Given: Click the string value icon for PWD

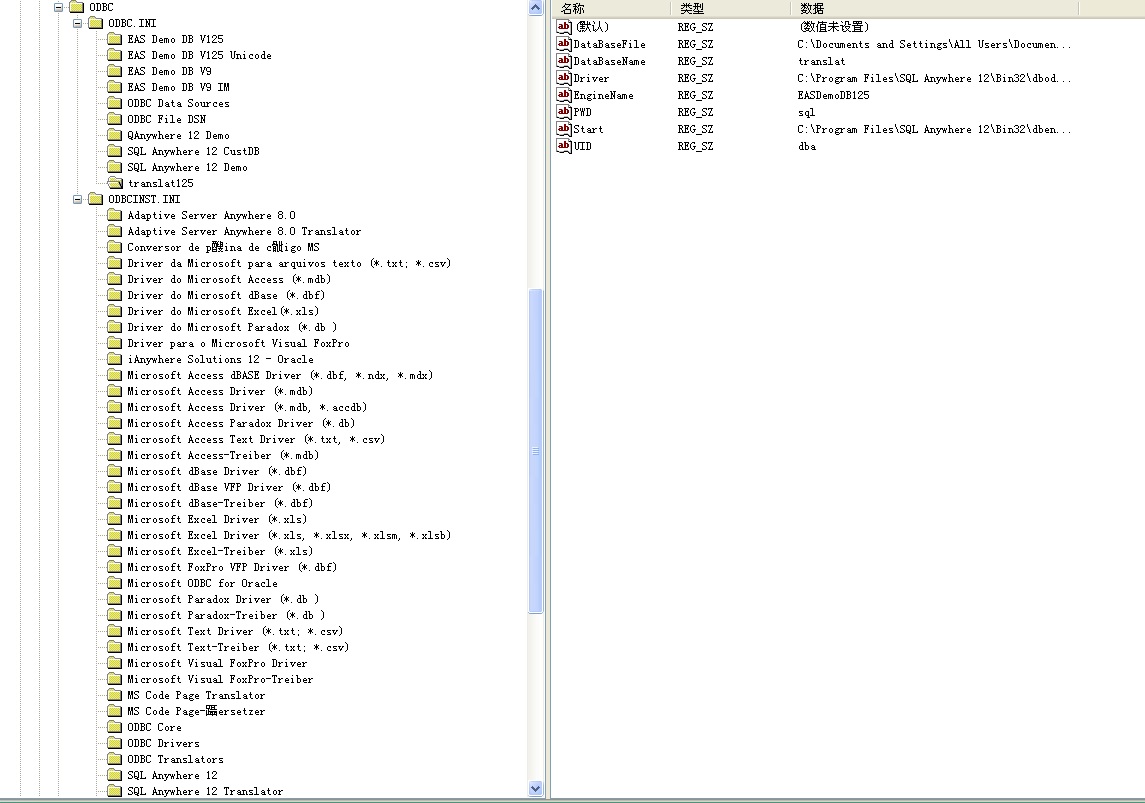Looking at the screenshot, I should coord(564,112).
